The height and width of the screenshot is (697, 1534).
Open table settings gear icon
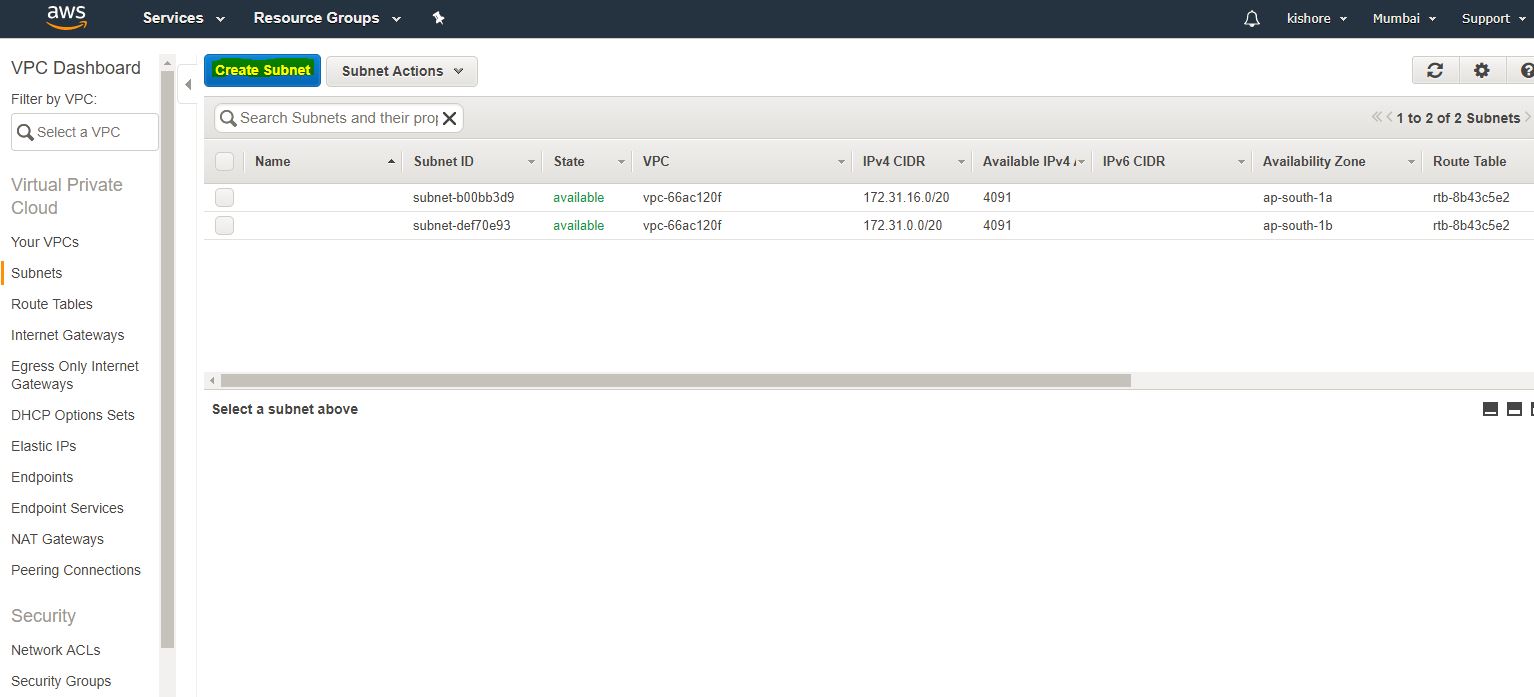[1482, 70]
